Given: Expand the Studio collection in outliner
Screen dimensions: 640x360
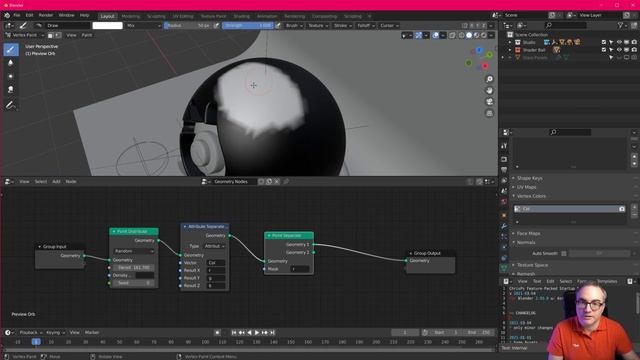Looking at the screenshot, I should click(510, 42).
